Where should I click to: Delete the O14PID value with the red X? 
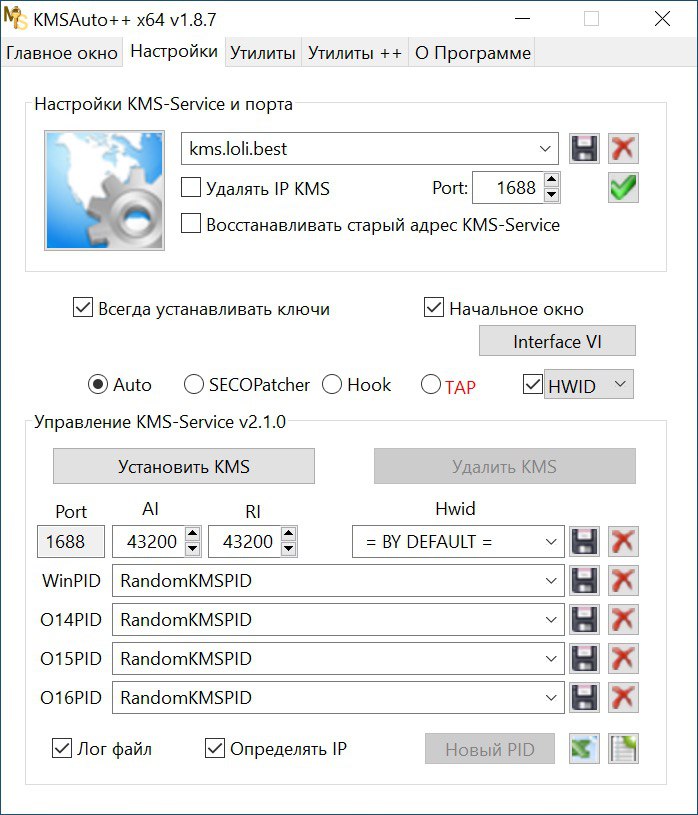pyautogui.click(x=623, y=620)
